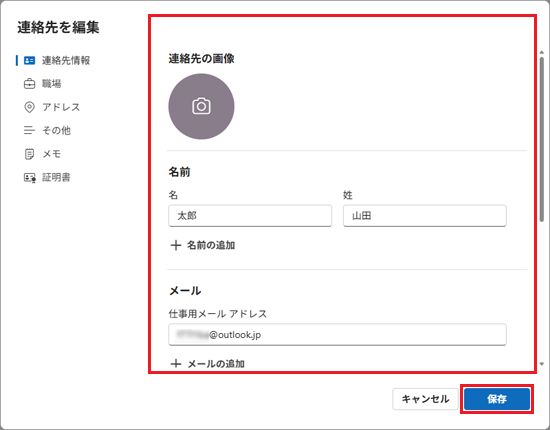Click the キャンセル button

click(x=425, y=399)
